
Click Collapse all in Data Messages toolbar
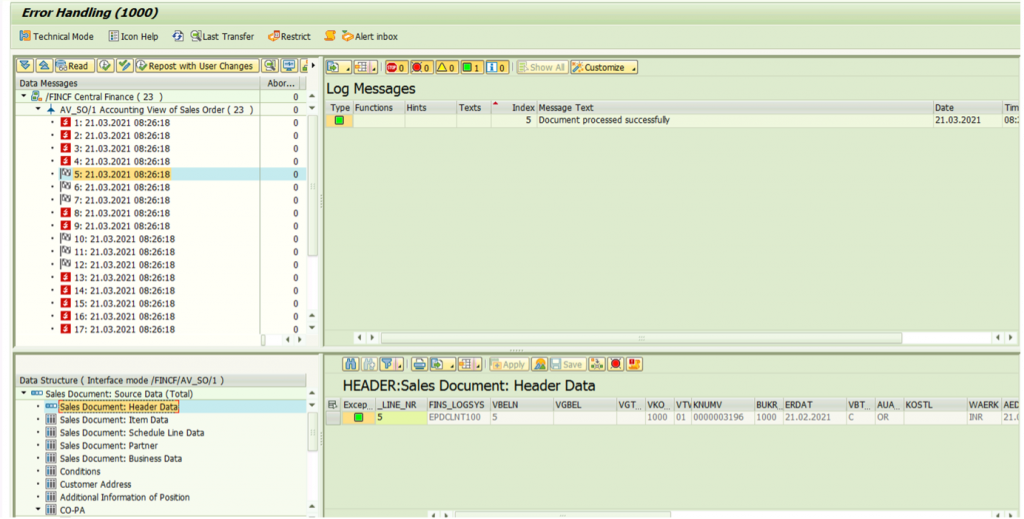pyautogui.click(x=43, y=66)
